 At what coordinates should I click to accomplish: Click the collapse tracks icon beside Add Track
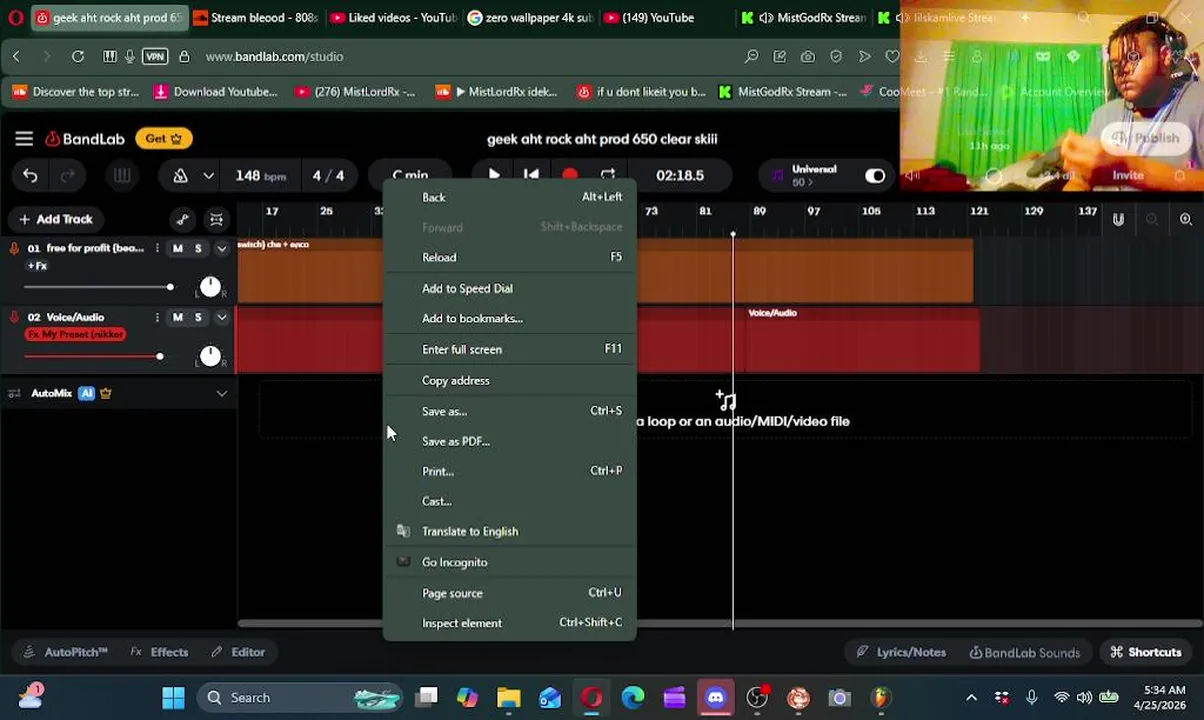(216, 219)
